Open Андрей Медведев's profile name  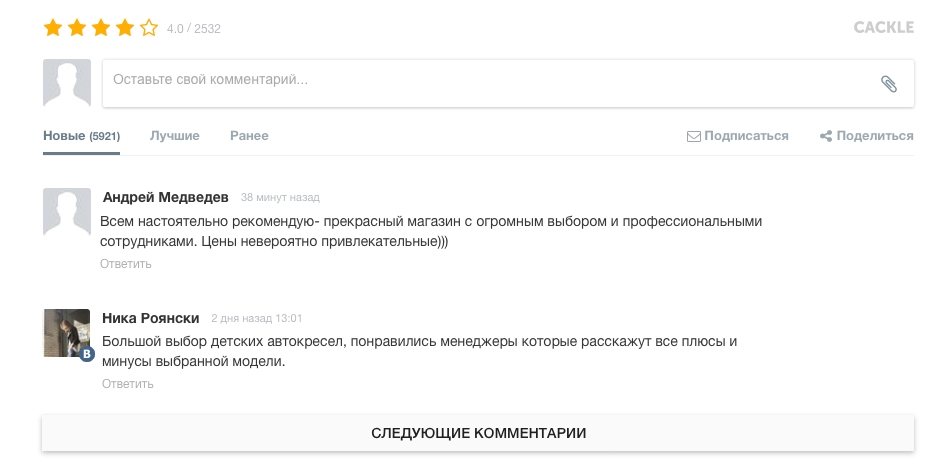(x=165, y=197)
